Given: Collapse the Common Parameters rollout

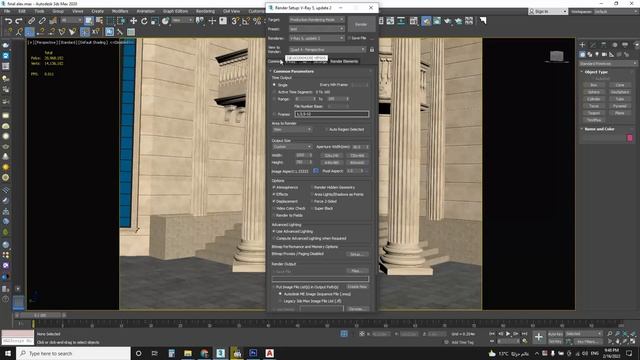Looking at the screenshot, I should point(294,71).
